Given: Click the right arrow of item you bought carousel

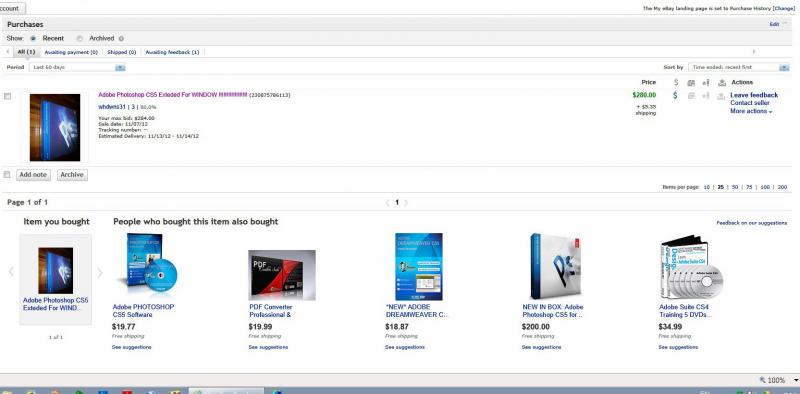Looking at the screenshot, I should [100, 273].
